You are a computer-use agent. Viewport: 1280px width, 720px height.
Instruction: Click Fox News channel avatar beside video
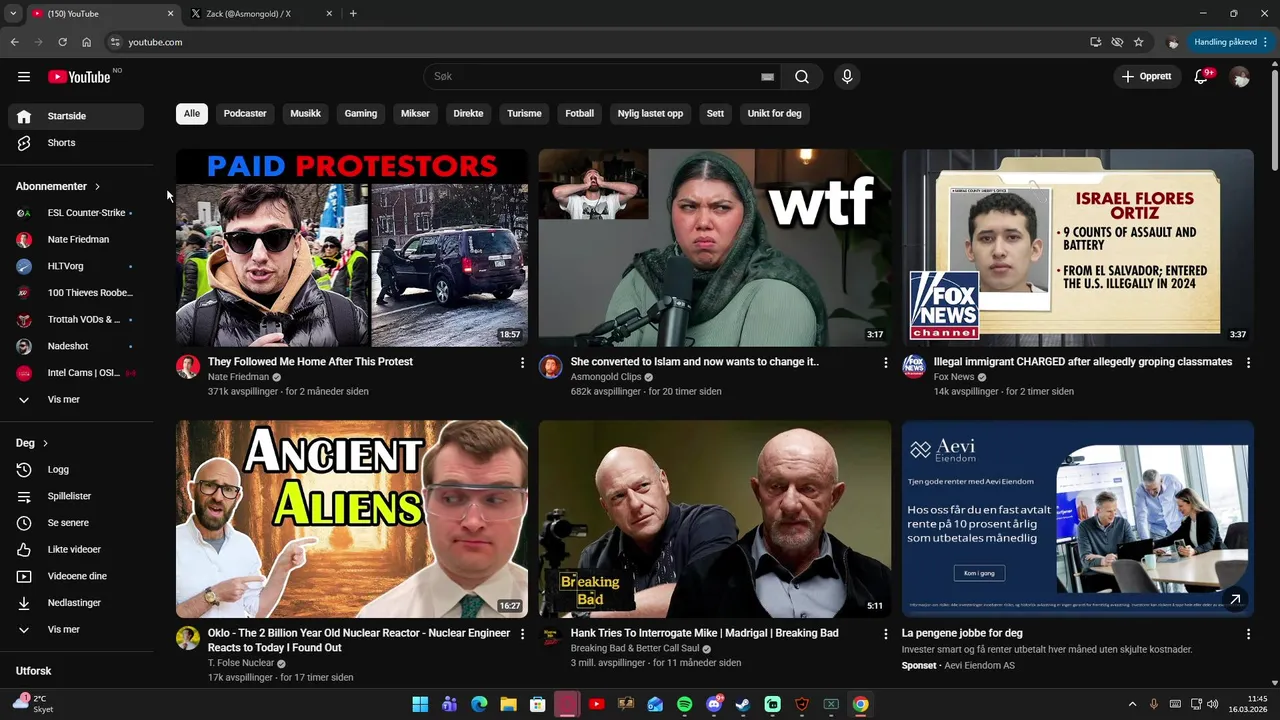coord(914,366)
